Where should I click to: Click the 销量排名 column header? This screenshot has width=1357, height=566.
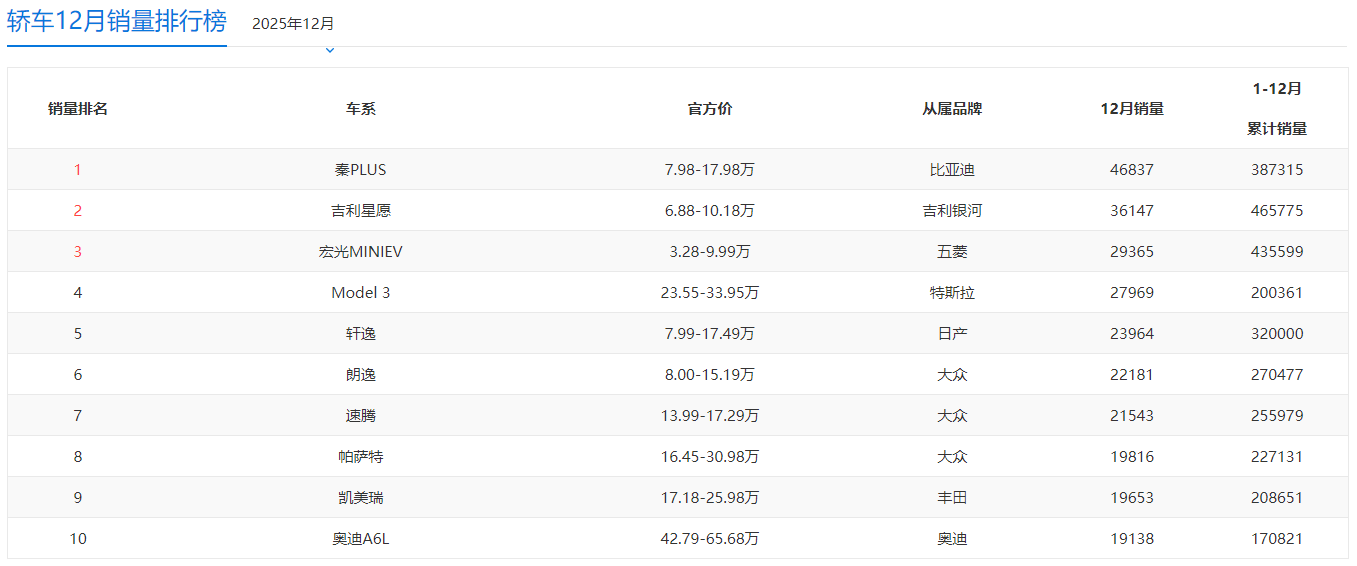point(78,109)
